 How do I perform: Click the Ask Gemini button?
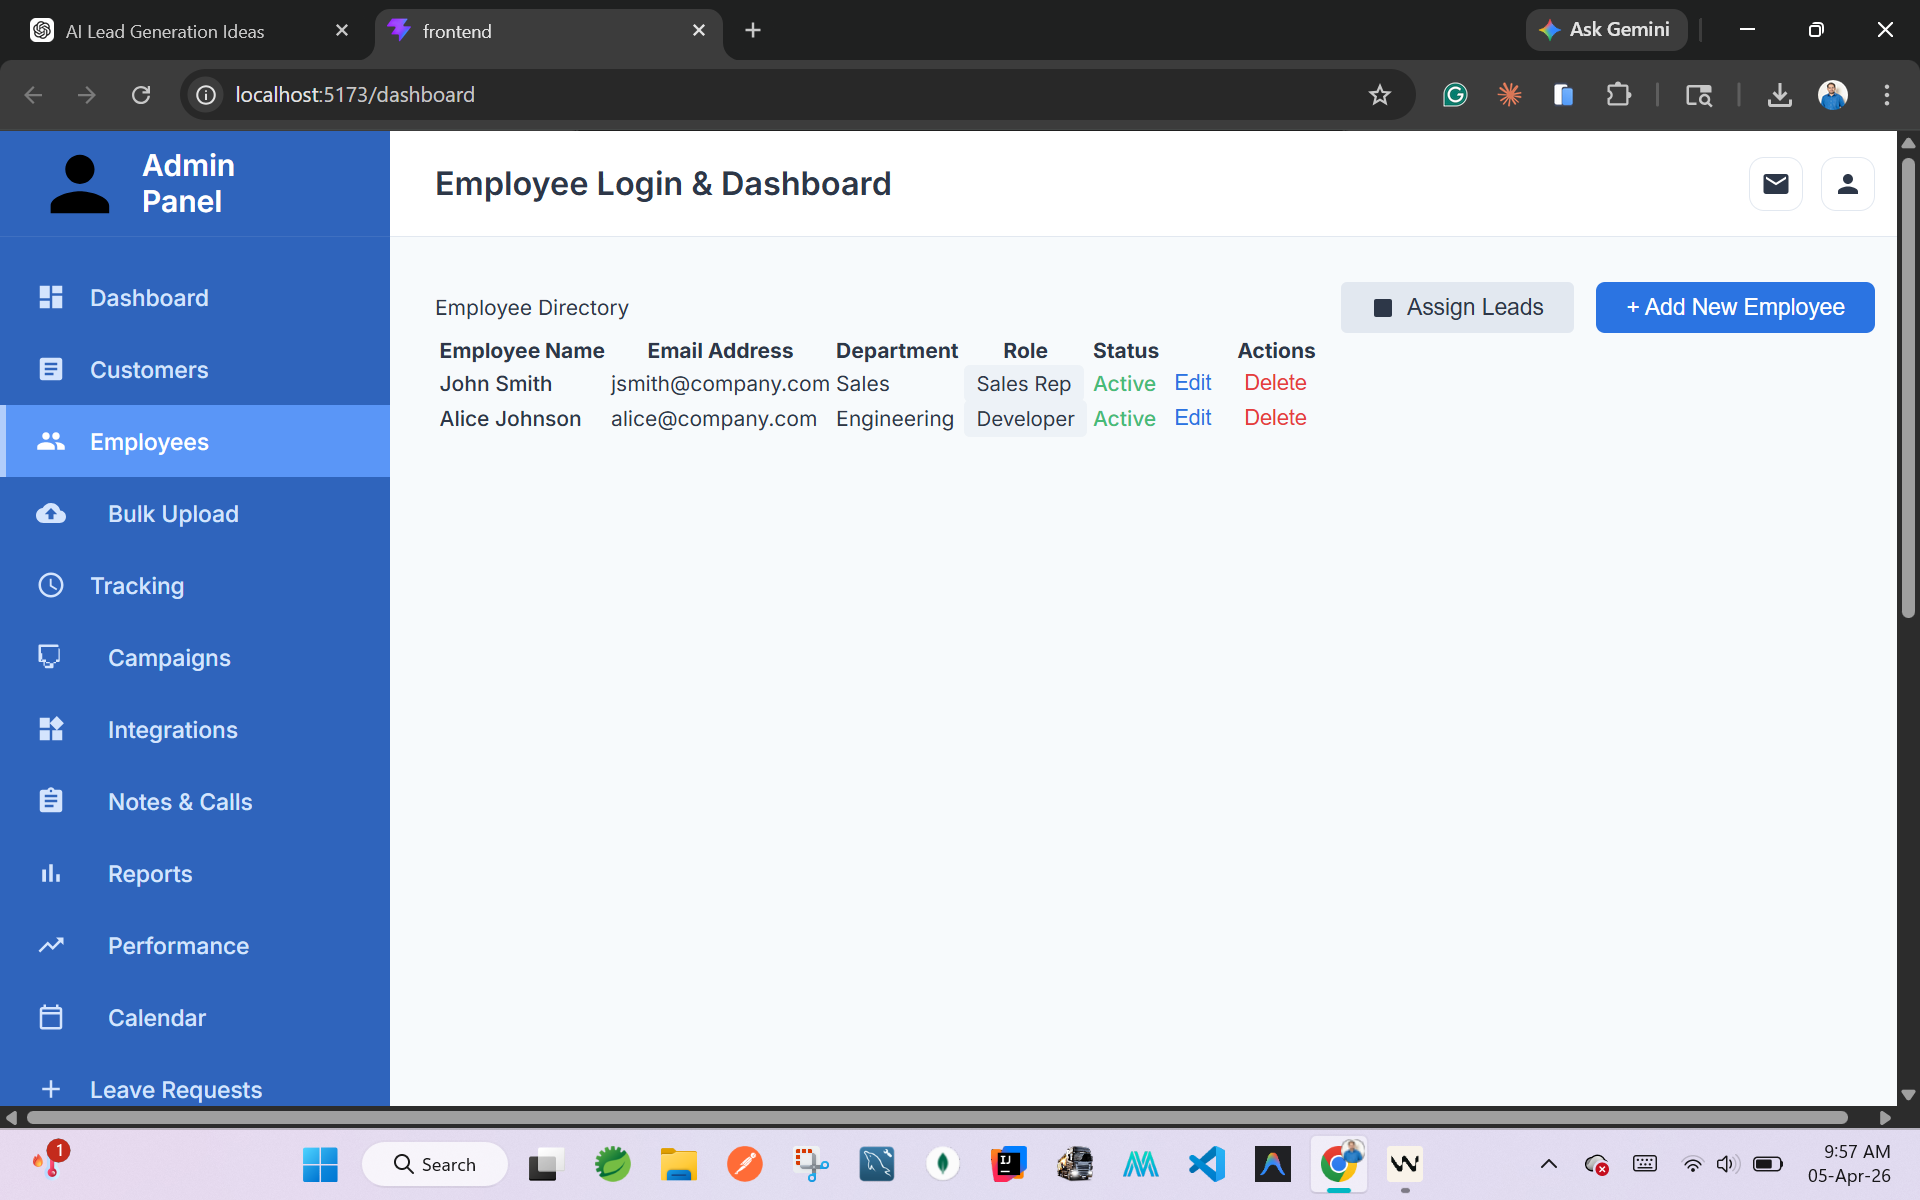tap(1606, 30)
